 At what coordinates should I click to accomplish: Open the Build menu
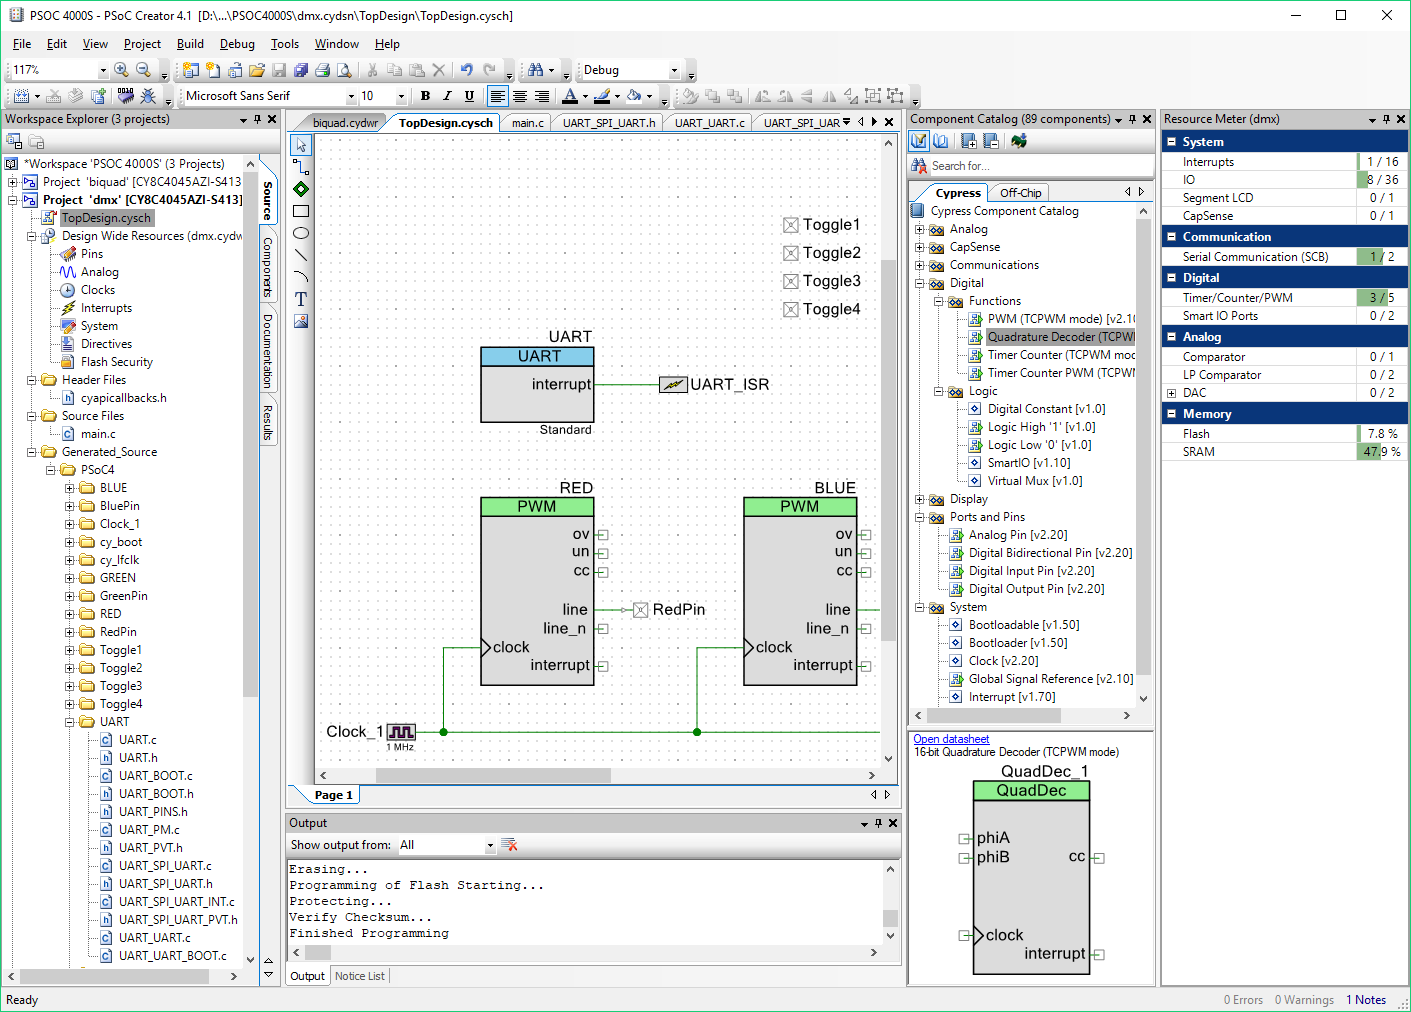[x=190, y=44]
